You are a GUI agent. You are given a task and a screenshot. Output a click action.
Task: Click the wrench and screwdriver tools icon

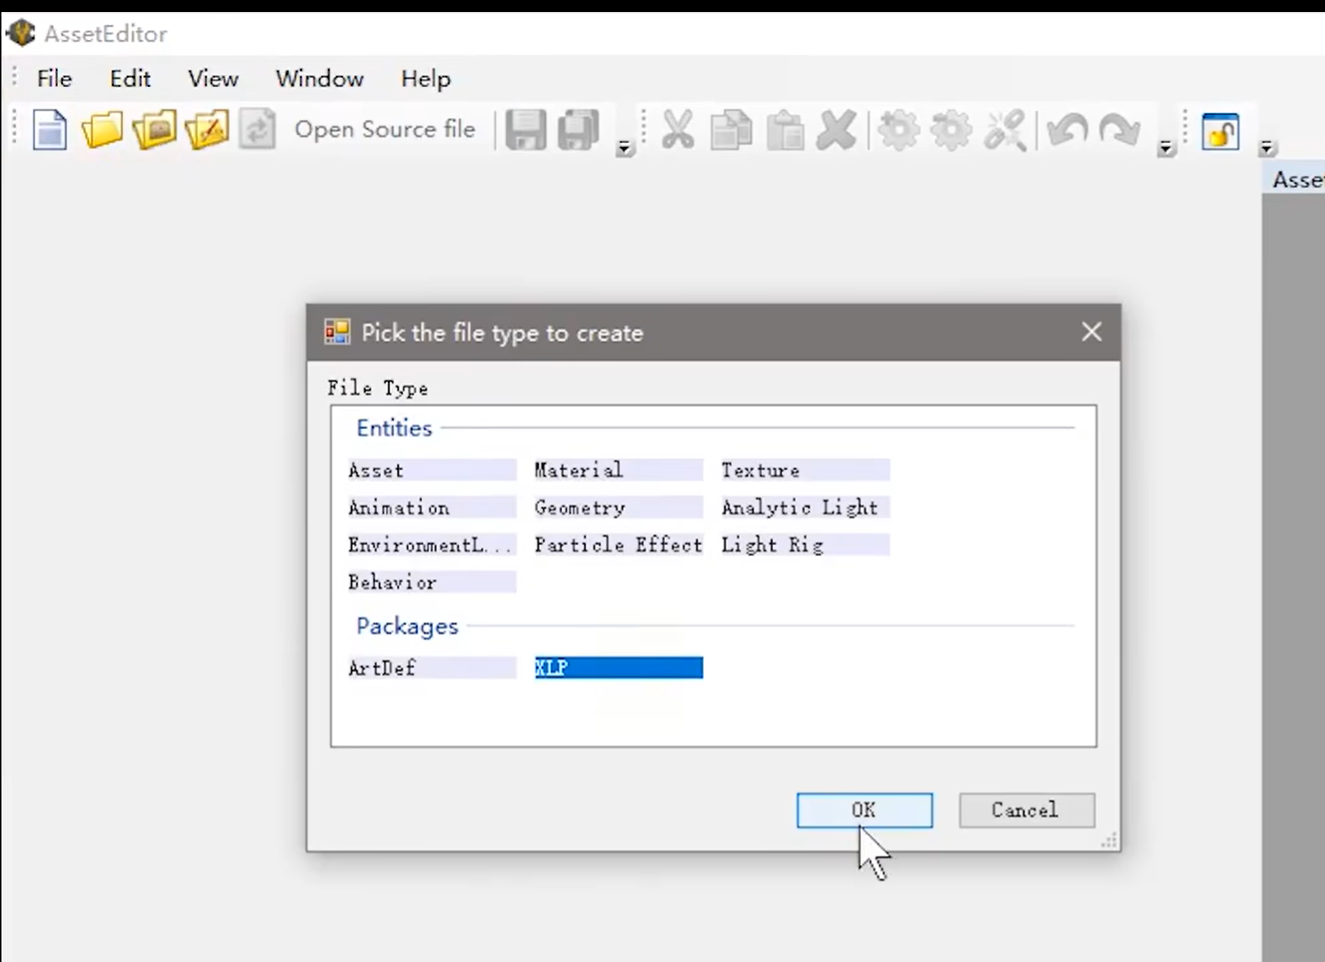tap(1005, 130)
